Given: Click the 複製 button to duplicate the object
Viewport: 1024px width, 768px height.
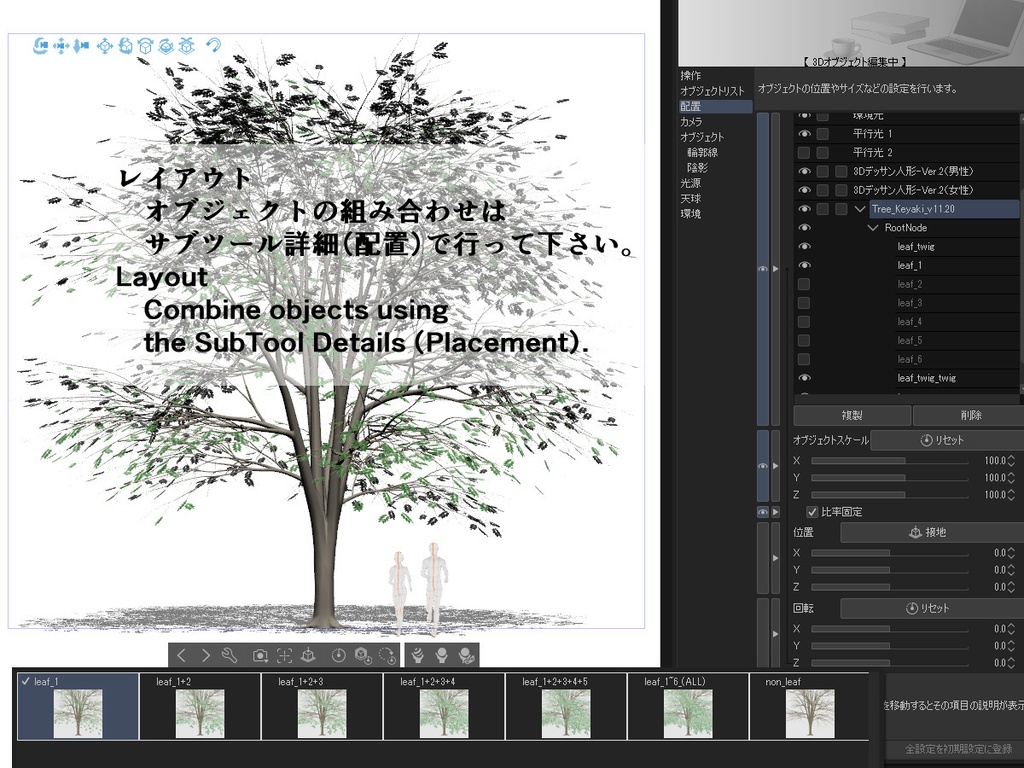Looking at the screenshot, I should tap(850, 415).
